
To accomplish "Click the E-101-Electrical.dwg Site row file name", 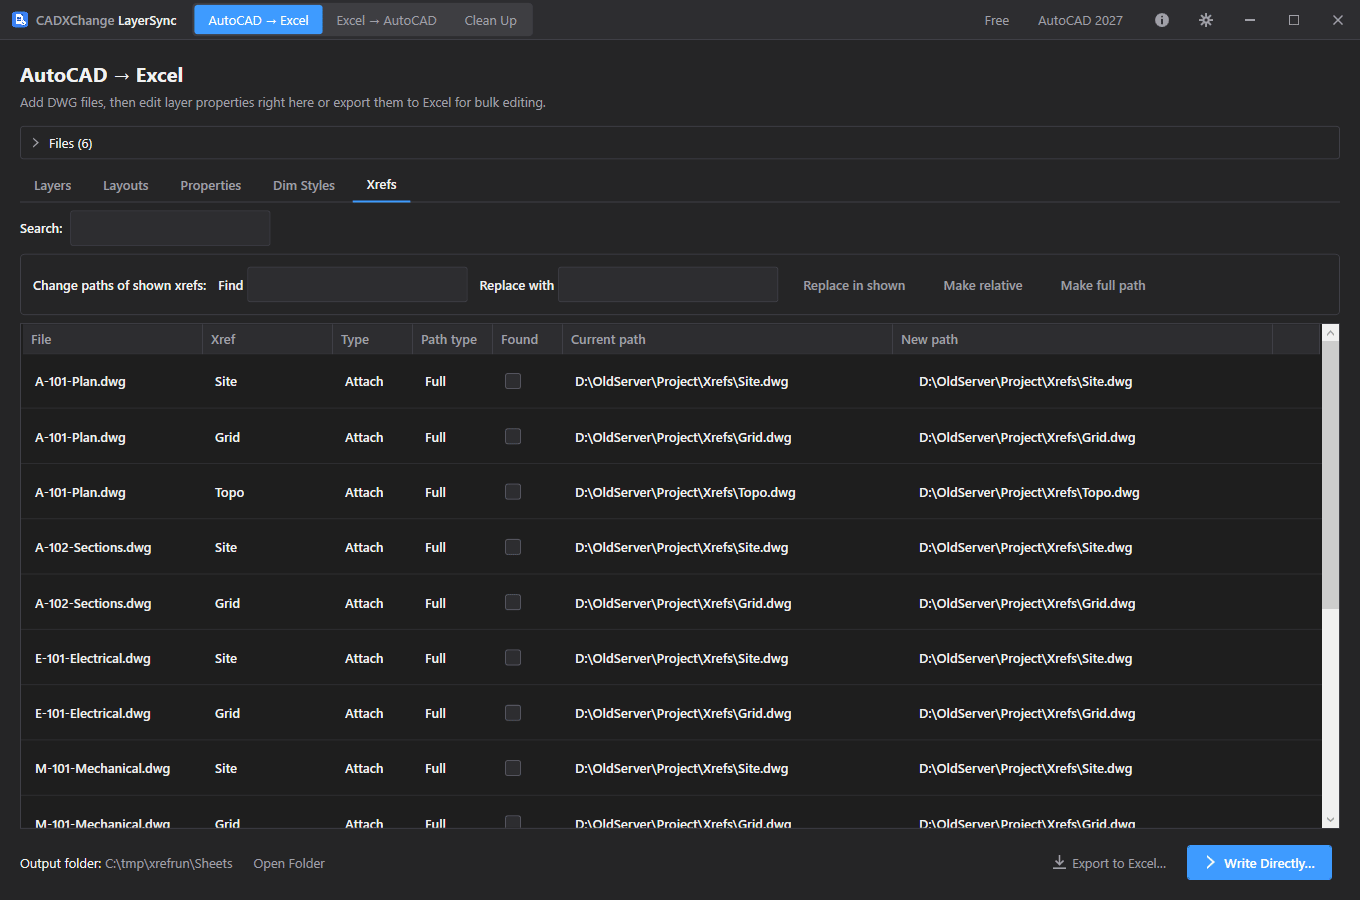I will click(x=93, y=658).
